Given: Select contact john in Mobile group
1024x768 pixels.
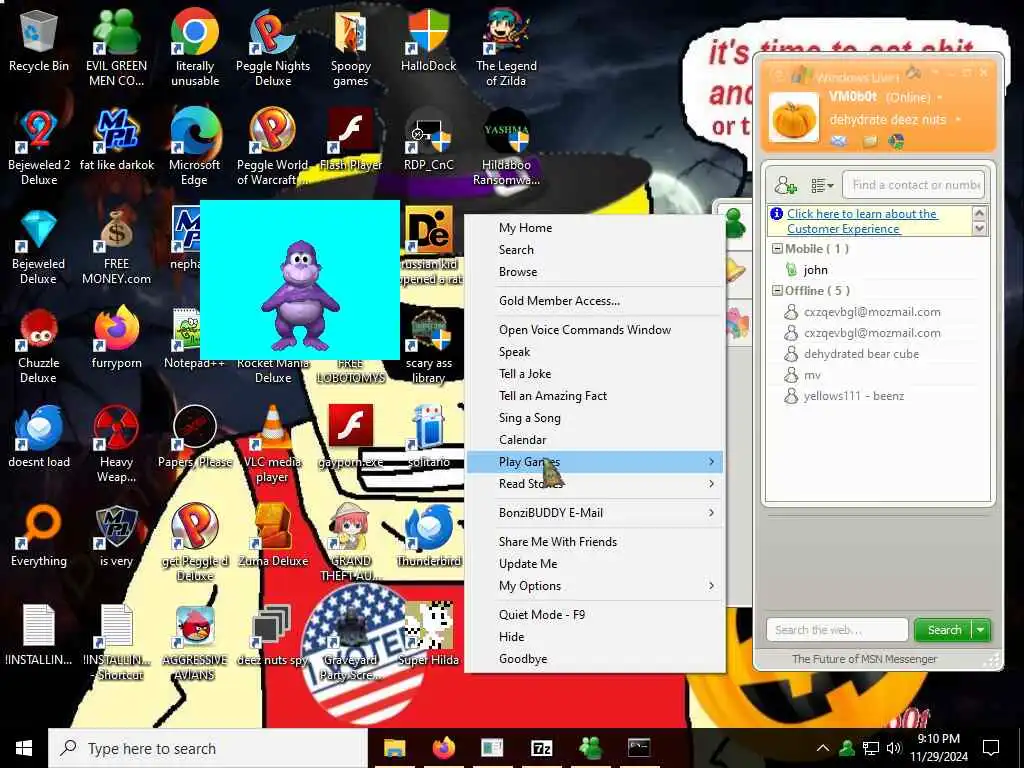Looking at the screenshot, I should [815, 270].
